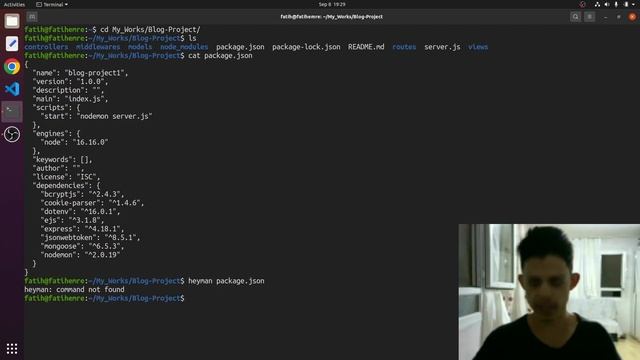Viewport: 640px width, 360px height.
Task: Click the 'views' directory name
Action: (x=478, y=47)
